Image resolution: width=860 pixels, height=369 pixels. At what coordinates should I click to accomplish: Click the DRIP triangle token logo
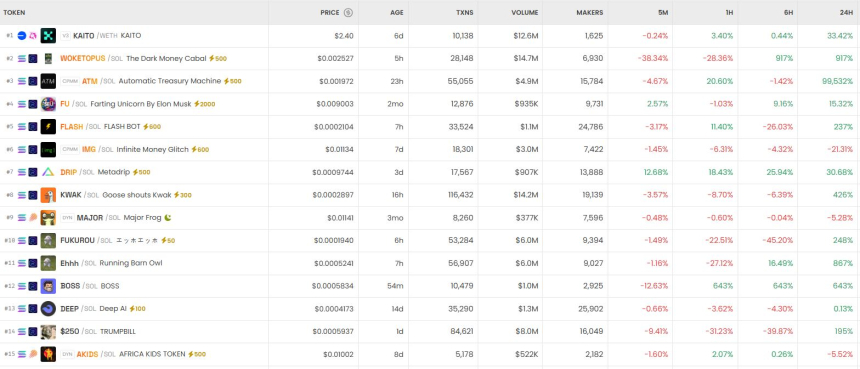(x=48, y=172)
